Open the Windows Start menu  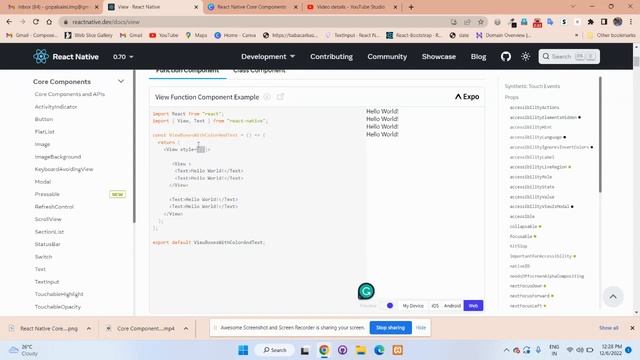click(243, 350)
